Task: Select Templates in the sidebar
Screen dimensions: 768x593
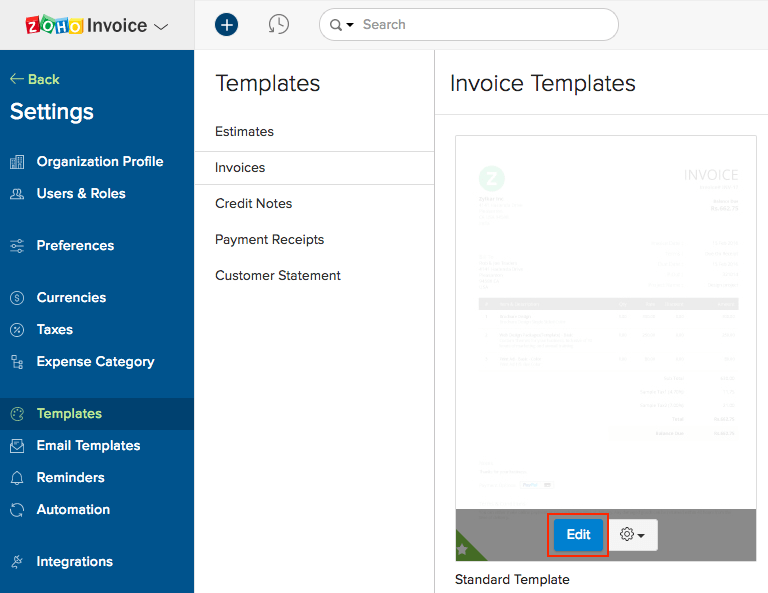Action: tap(97, 414)
